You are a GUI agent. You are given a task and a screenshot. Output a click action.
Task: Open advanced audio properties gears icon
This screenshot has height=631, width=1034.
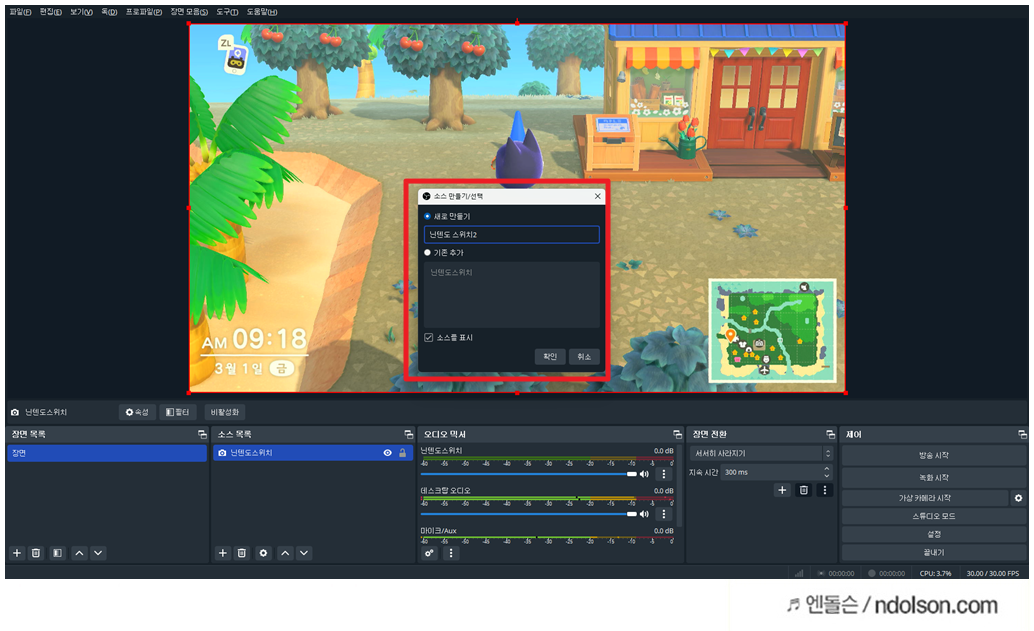[x=429, y=553]
